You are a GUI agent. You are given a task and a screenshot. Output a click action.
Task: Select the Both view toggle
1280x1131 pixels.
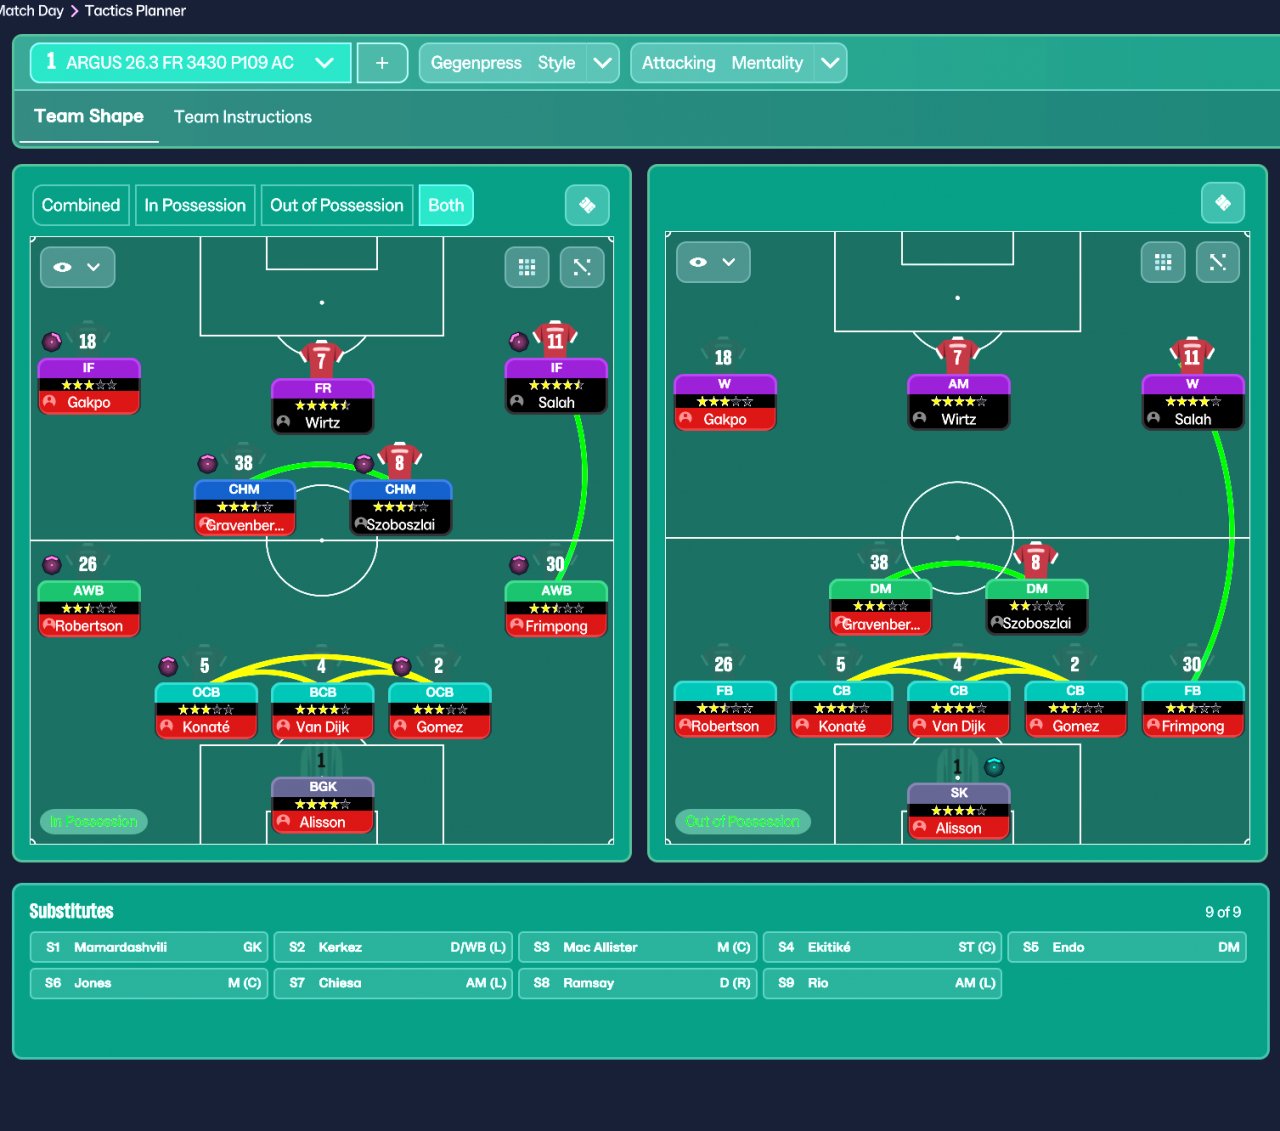[x=446, y=205]
